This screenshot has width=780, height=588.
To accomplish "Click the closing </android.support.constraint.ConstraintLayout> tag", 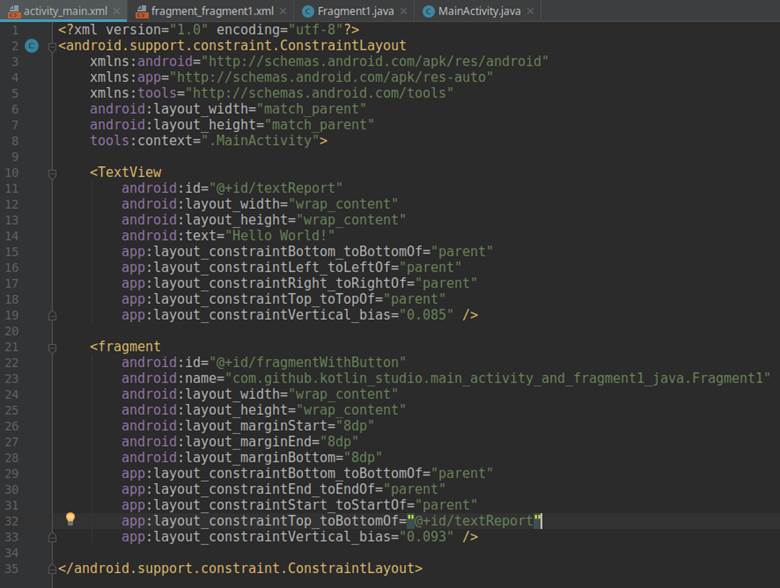I will point(240,569).
